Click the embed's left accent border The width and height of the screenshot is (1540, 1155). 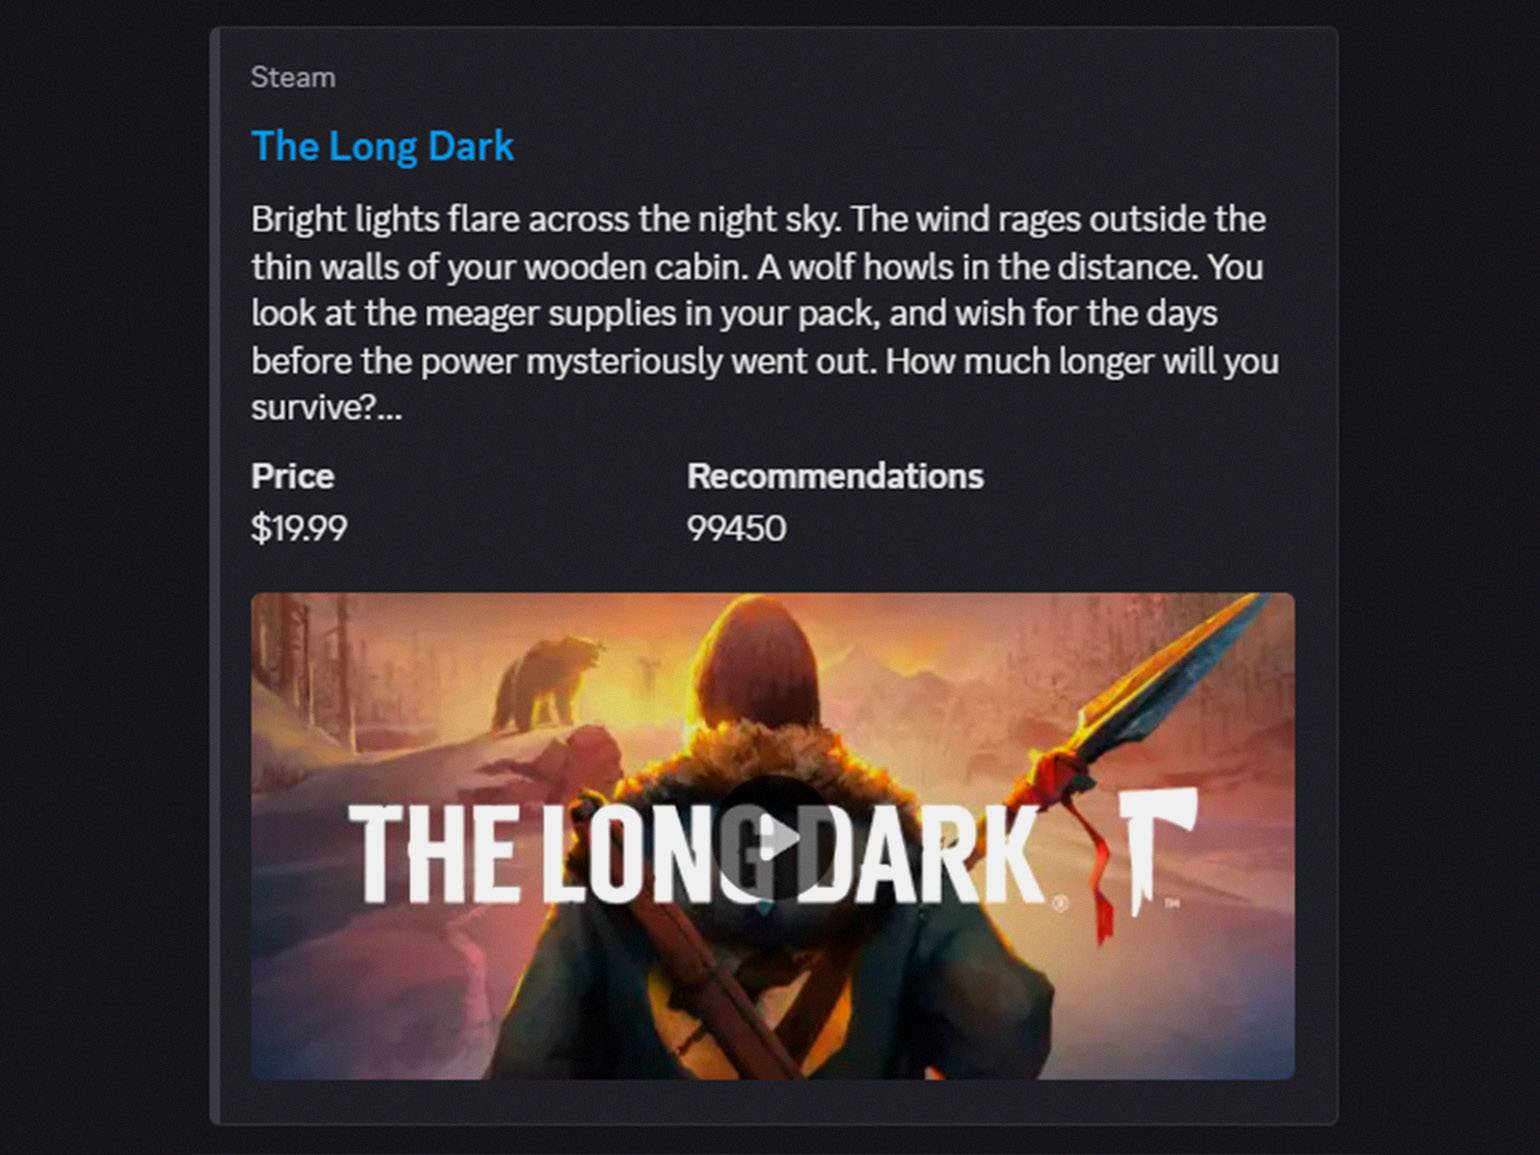[x=214, y=576]
